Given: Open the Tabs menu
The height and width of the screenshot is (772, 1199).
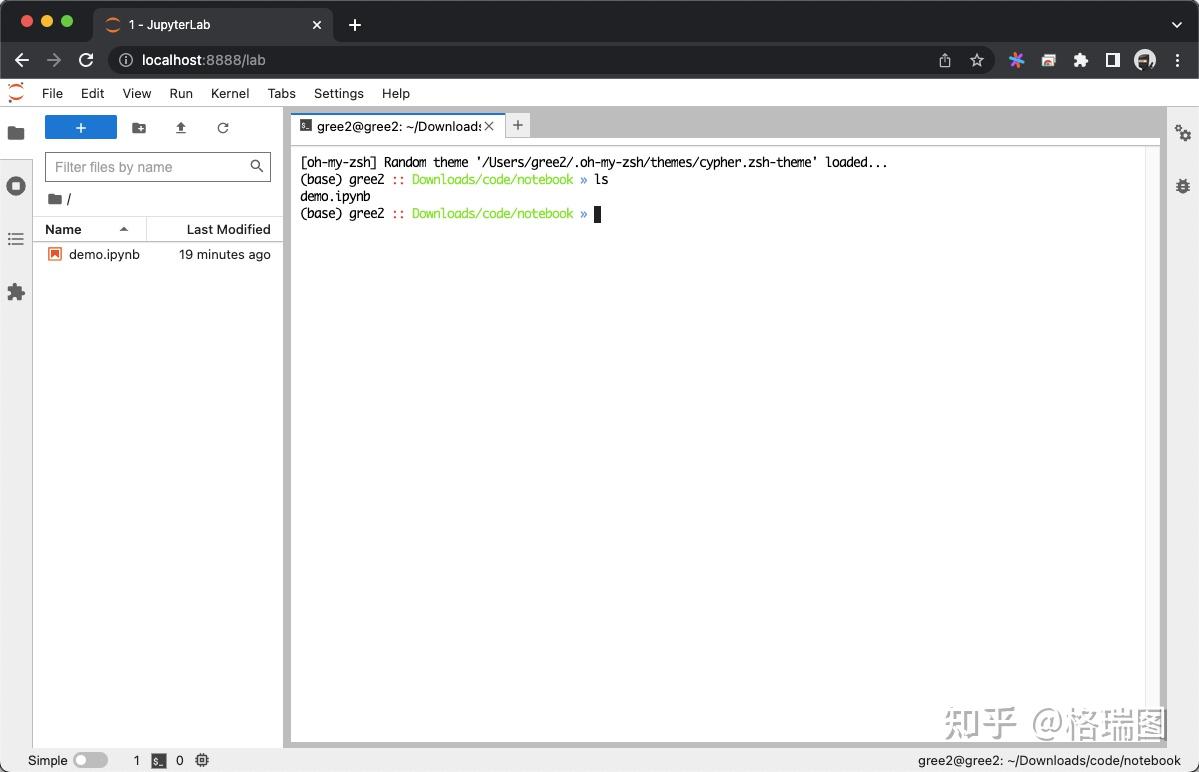Looking at the screenshot, I should (x=281, y=93).
